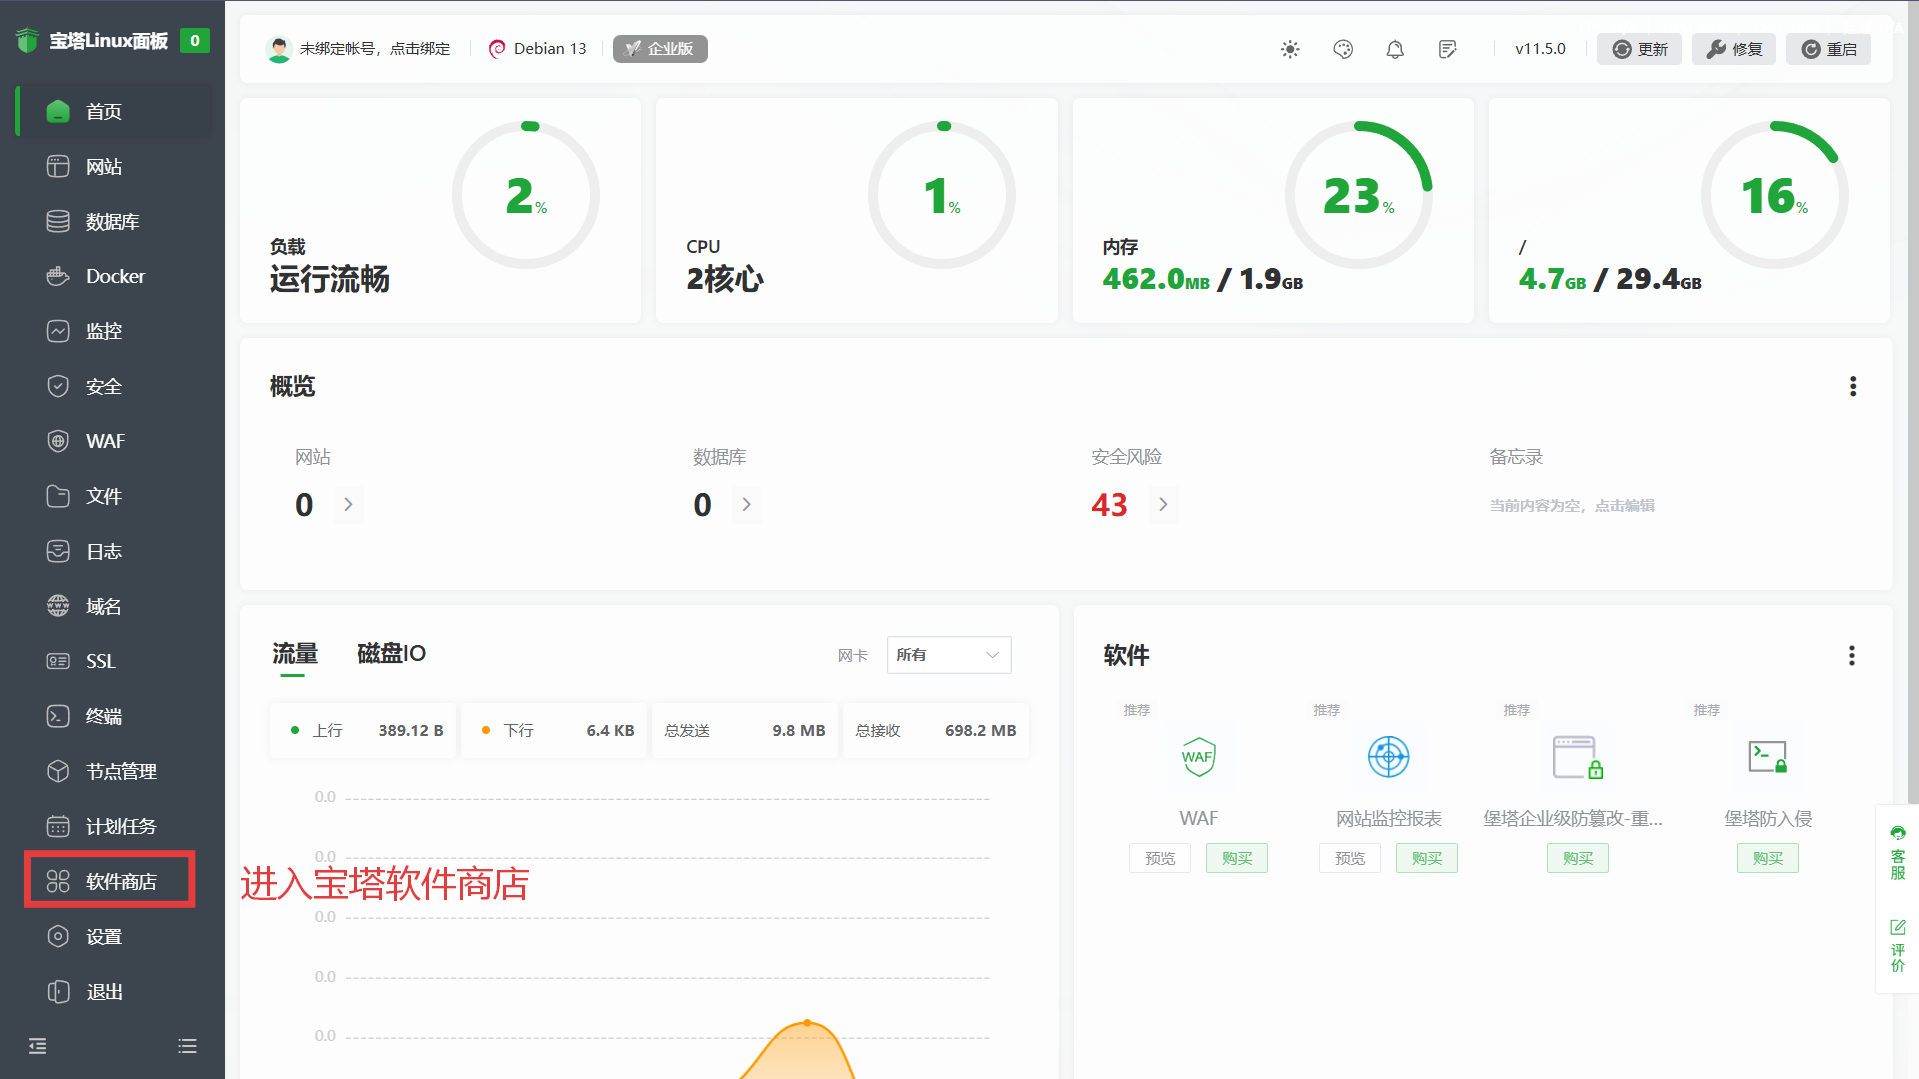This screenshot has height=1079, width=1919.
Task: Open the Docker sidebar menu item
Action: point(115,276)
